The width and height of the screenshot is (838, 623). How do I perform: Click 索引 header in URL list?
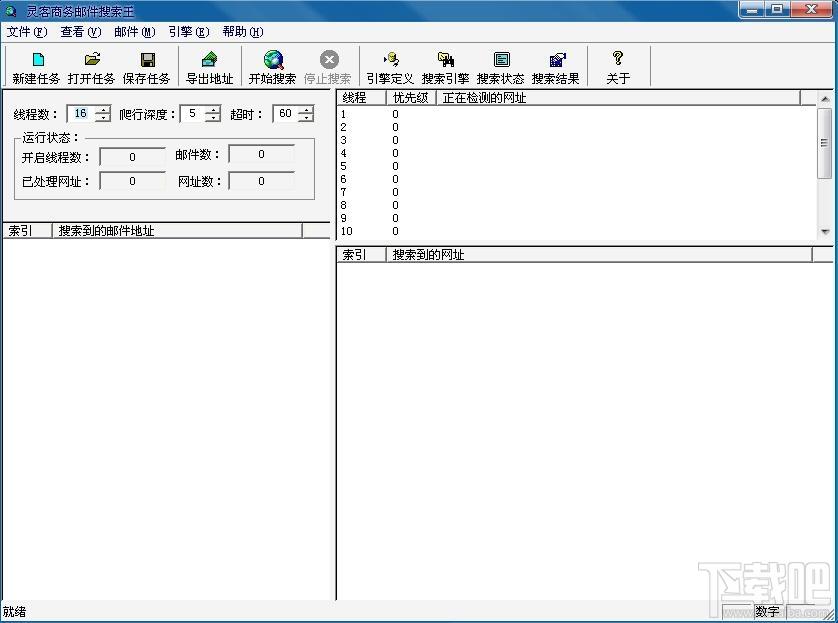click(x=362, y=255)
